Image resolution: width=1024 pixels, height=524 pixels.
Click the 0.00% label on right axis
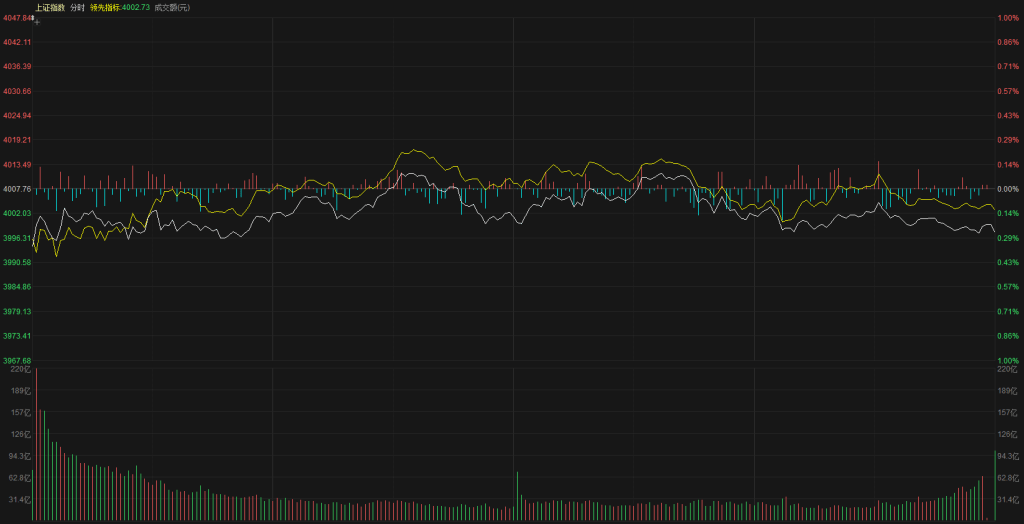[x=1007, y=189]
